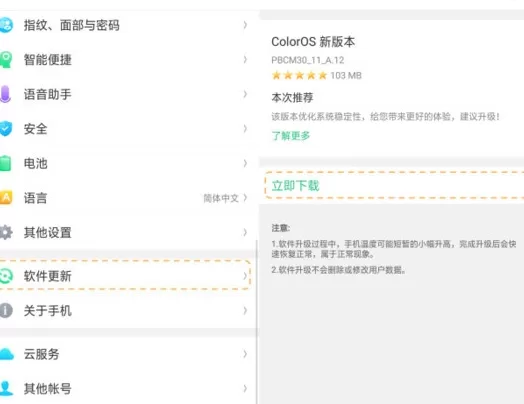Click the blue person other accounts icon
The height and width of the screenshot is (404, 524).
tap(6, 388)
